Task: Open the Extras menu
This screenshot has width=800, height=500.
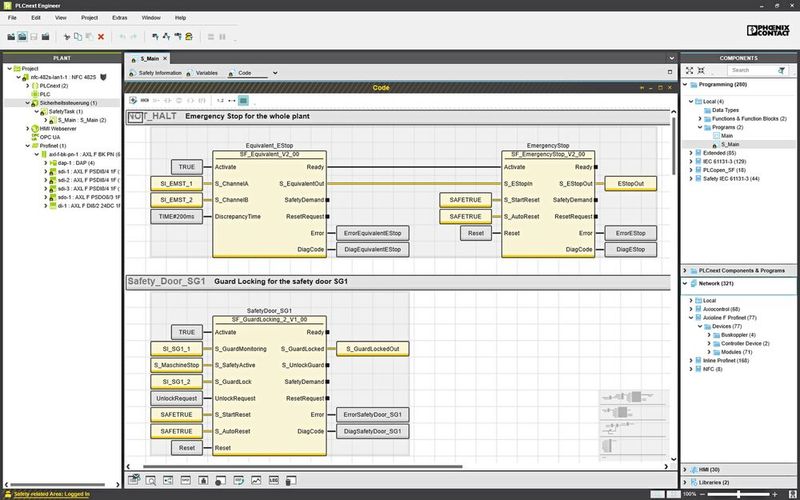Action: coord(119,18)
